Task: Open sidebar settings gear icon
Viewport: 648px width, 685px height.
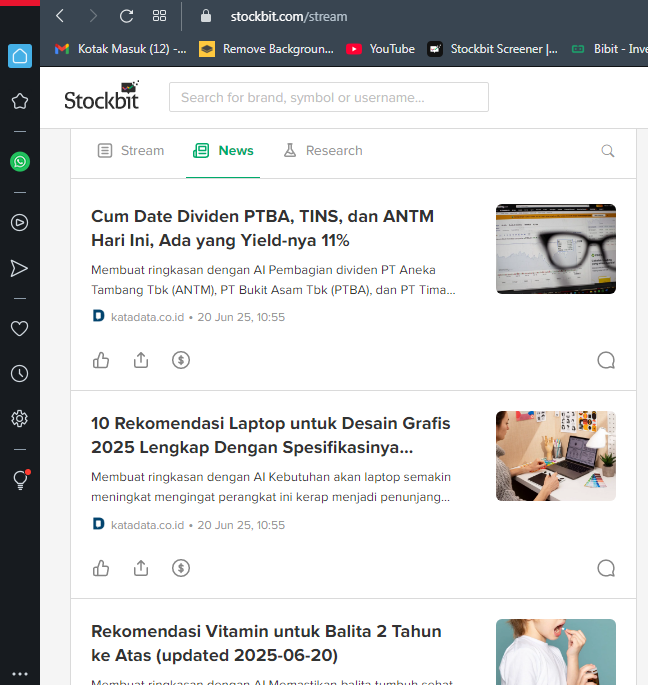Action: (20, 419)
